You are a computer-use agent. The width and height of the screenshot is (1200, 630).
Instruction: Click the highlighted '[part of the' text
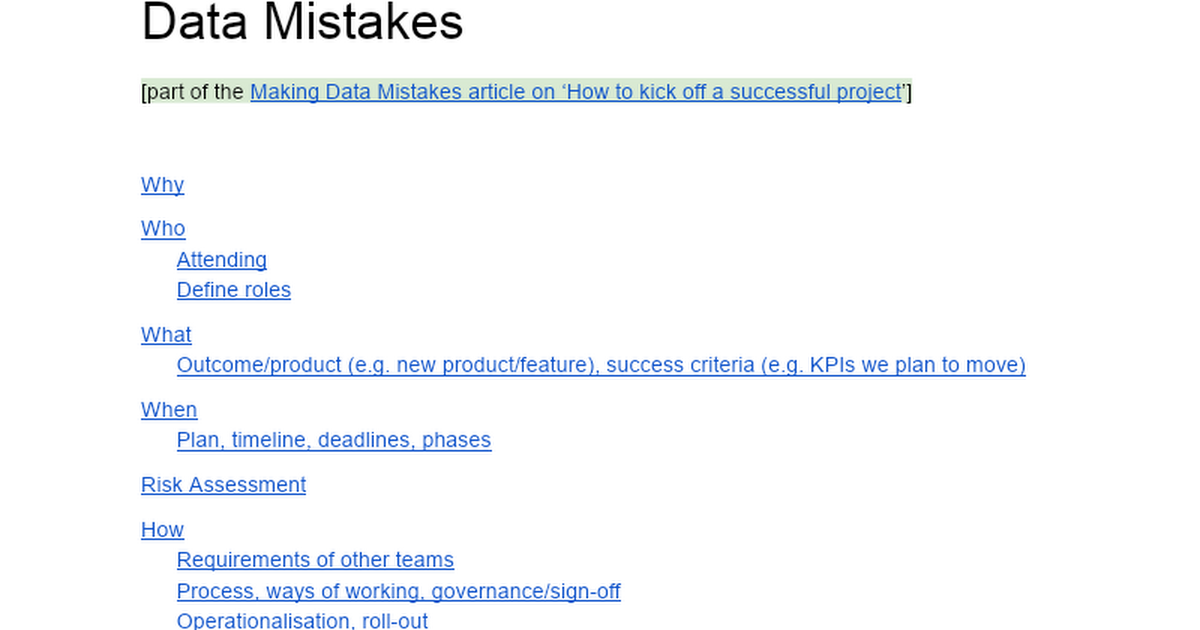[x=193, y=92]
